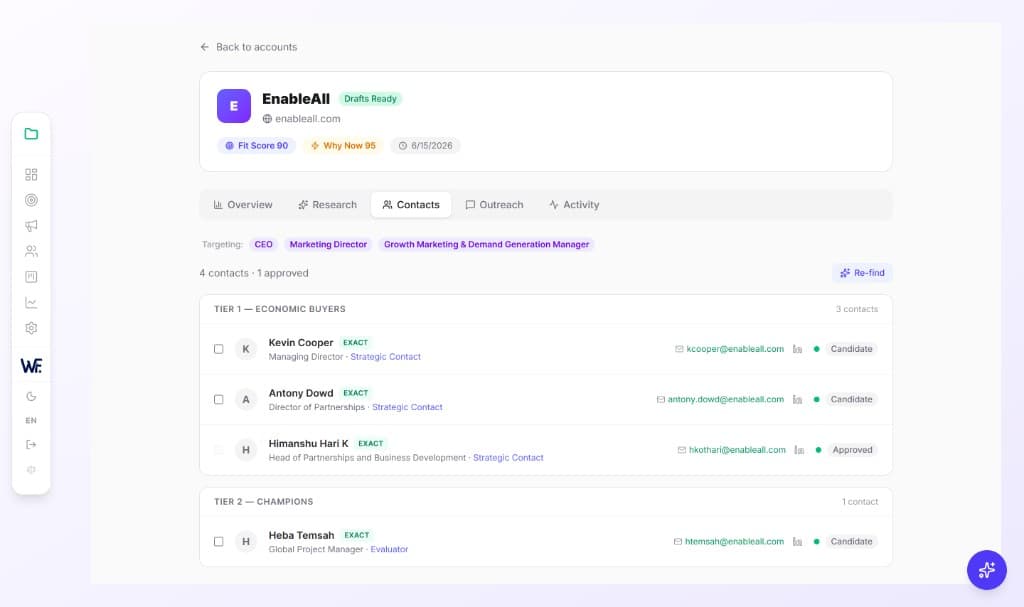Click the Re-find button
The image size is (1024, 607).
(862, 273)
